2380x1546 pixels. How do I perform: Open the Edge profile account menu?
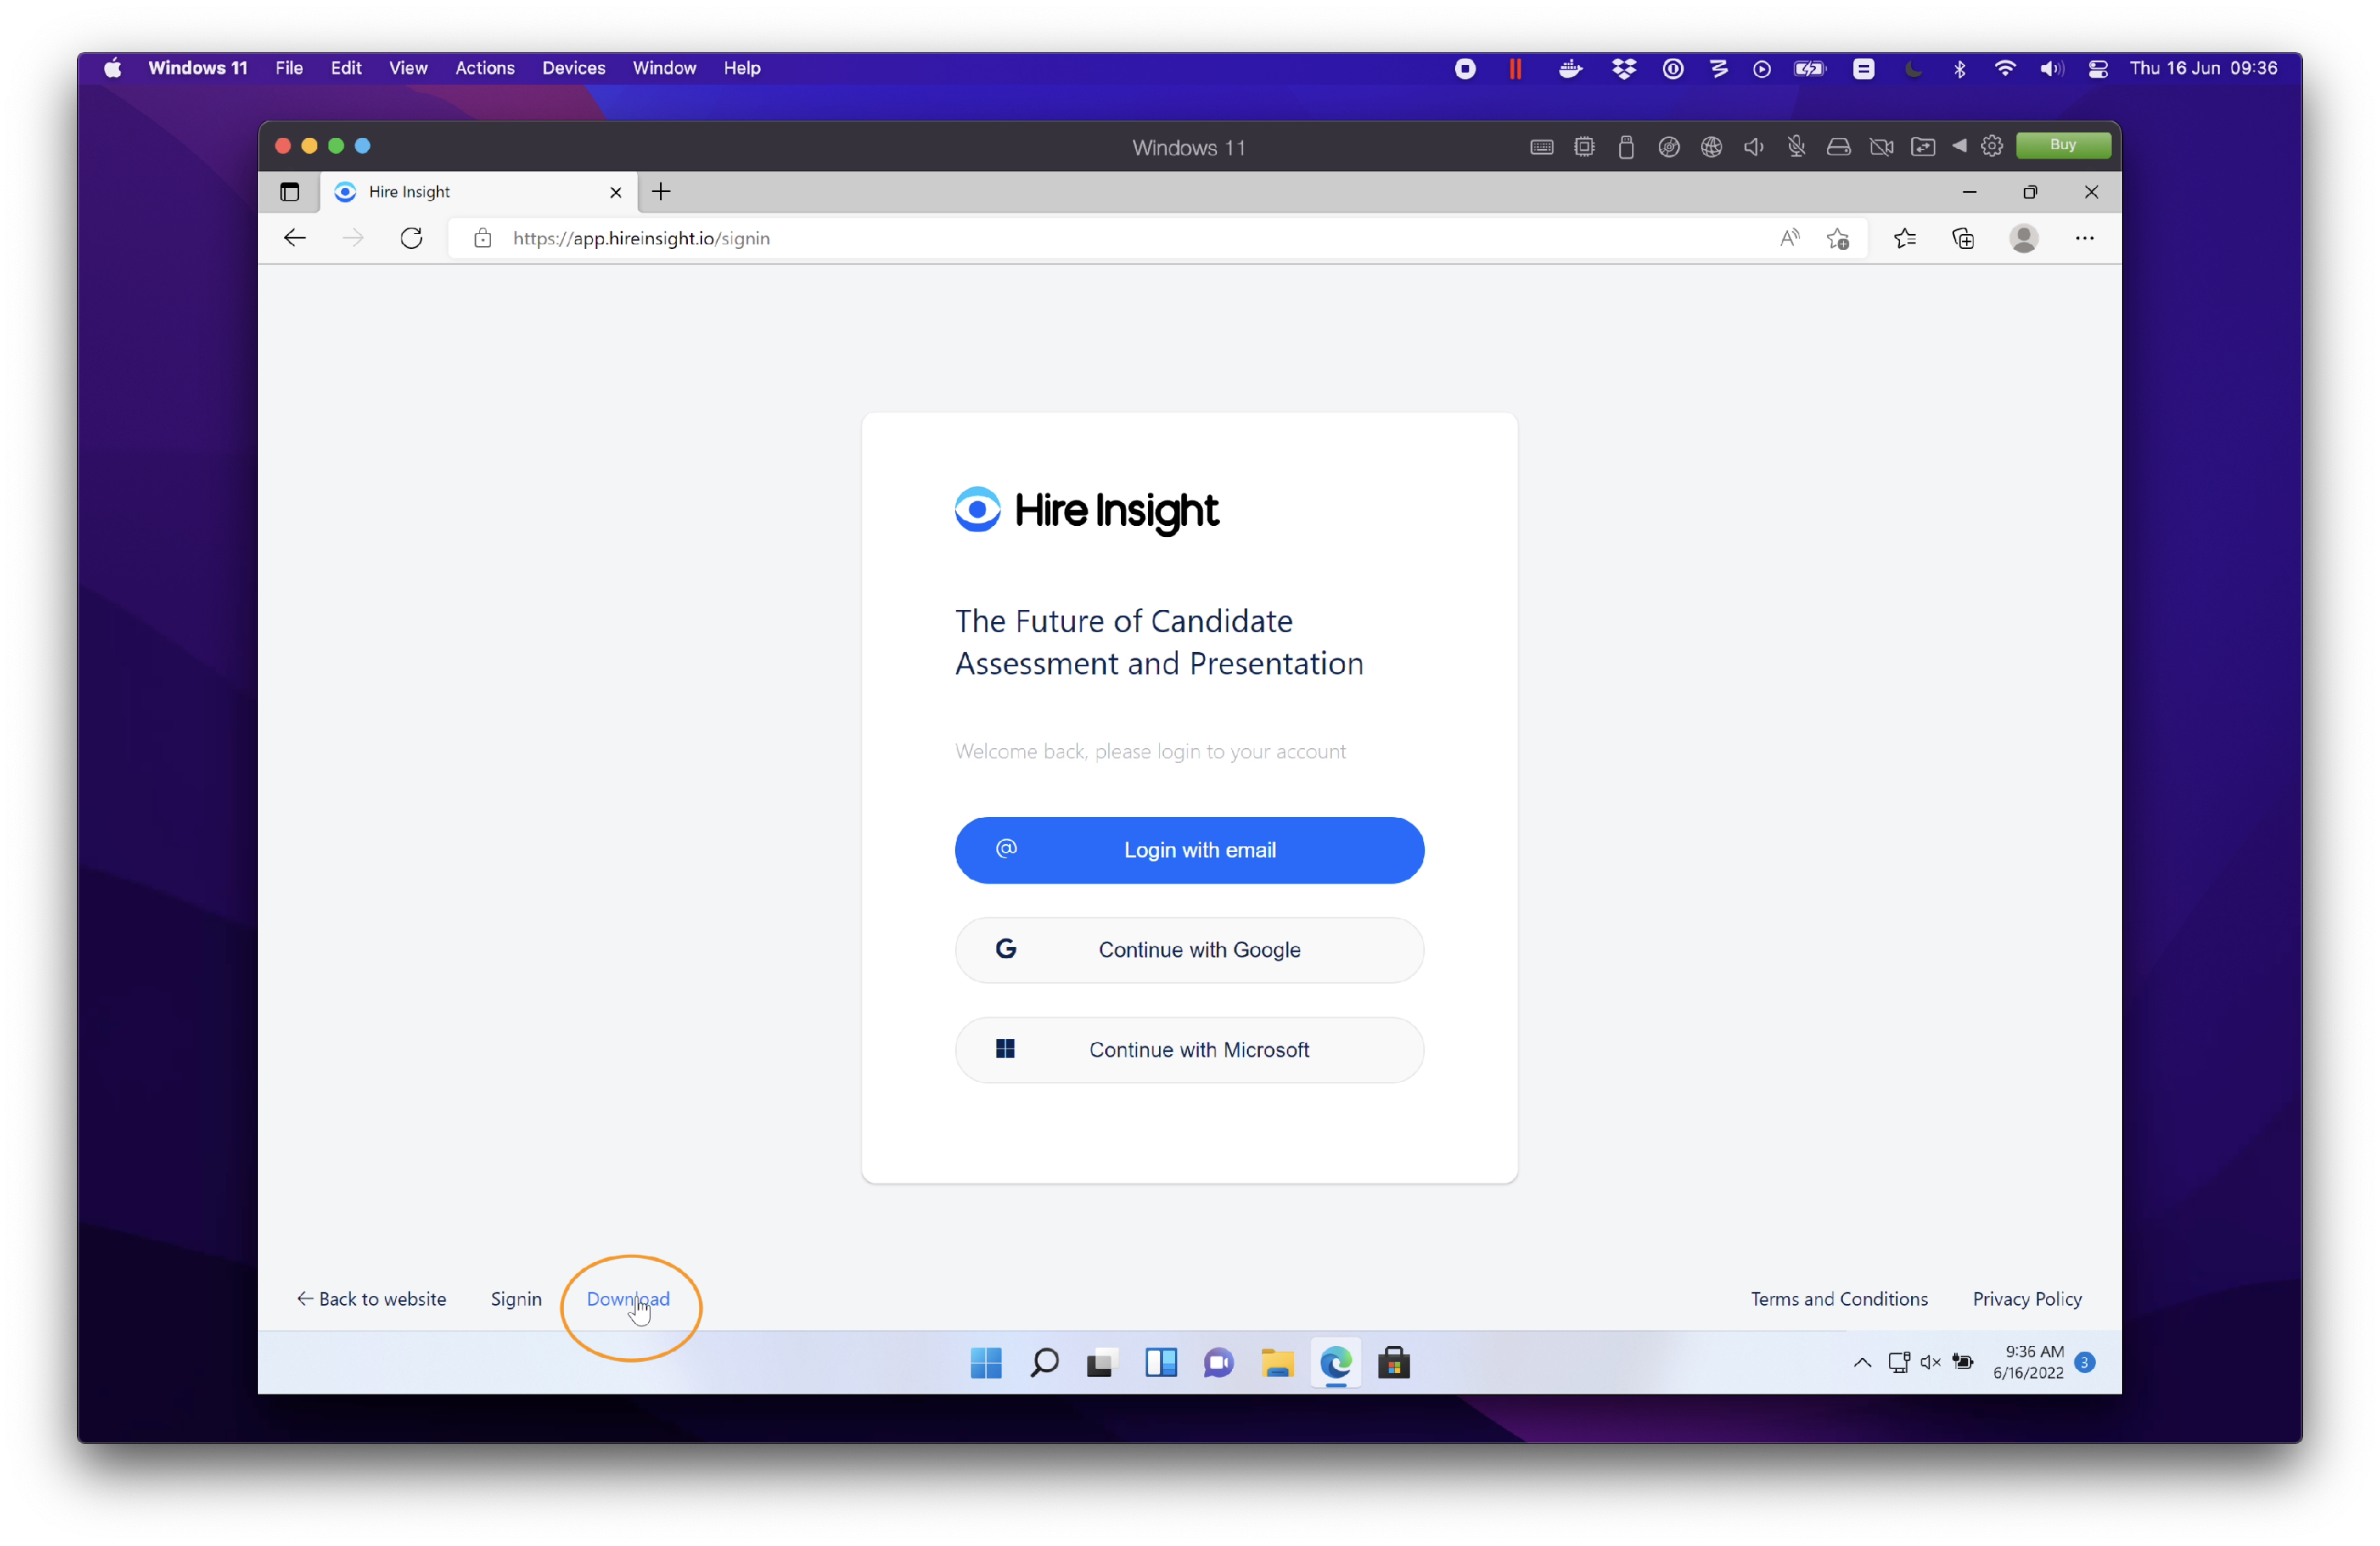[x=2024, y=238]
